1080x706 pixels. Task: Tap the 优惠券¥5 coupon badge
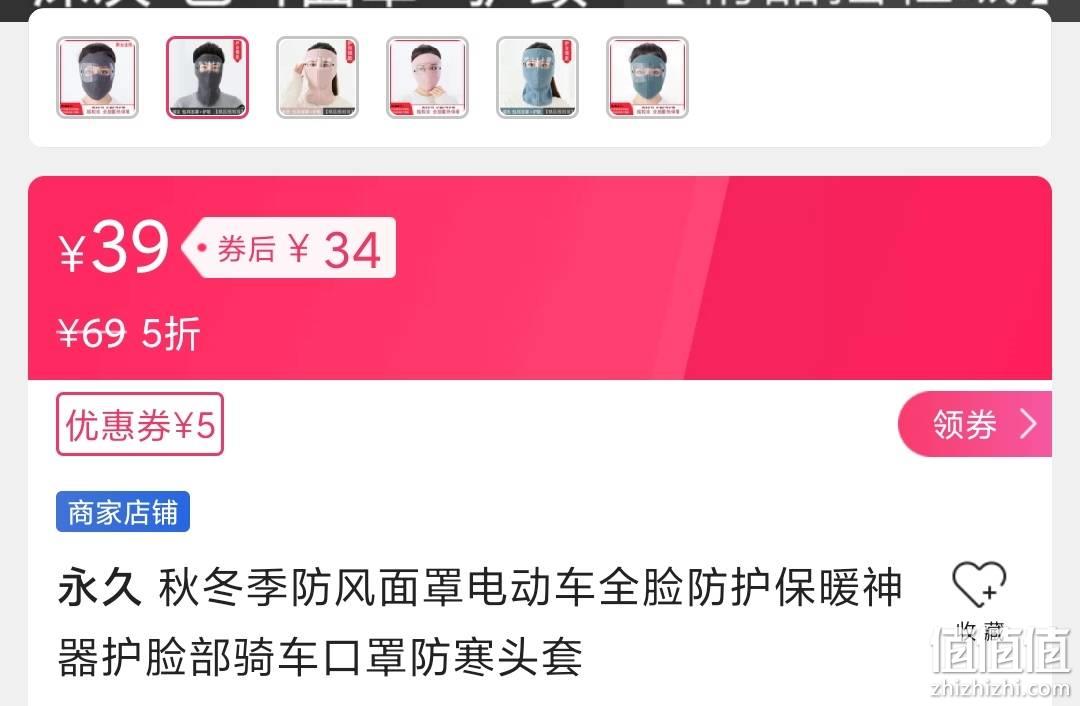[140, 424]
